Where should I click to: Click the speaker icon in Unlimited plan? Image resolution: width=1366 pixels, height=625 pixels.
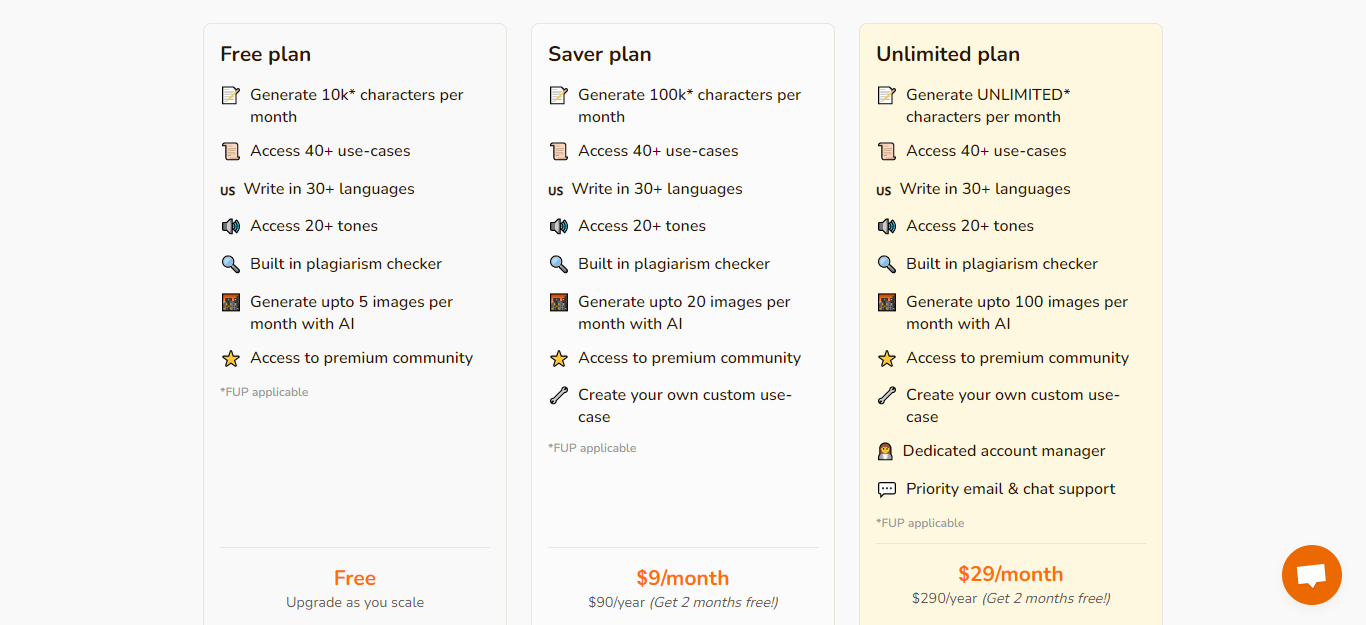pos(886,226)
